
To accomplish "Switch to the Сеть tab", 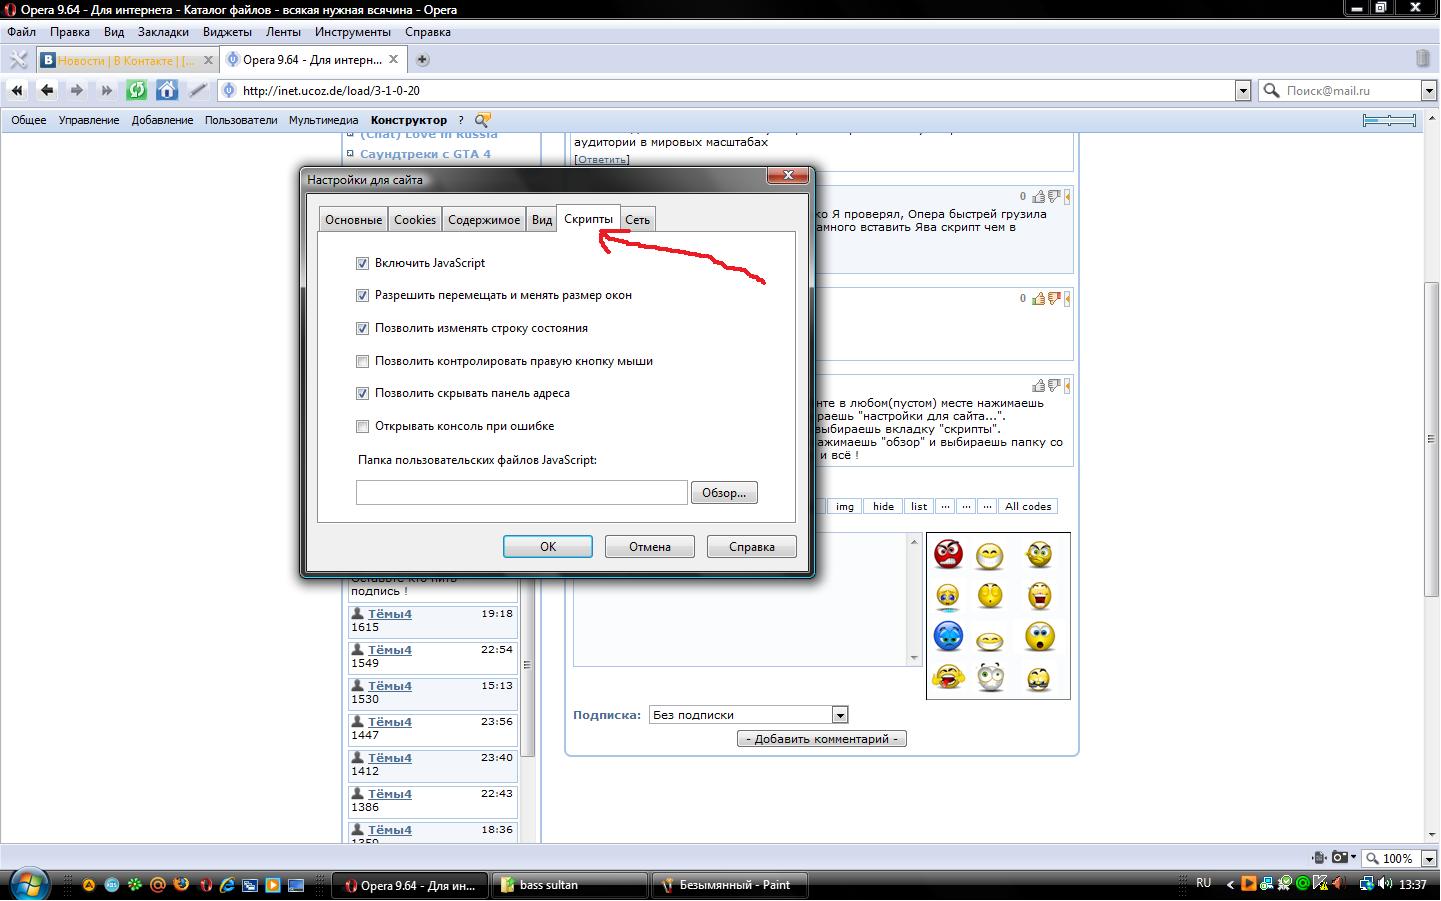I will (x=637, y=220).
